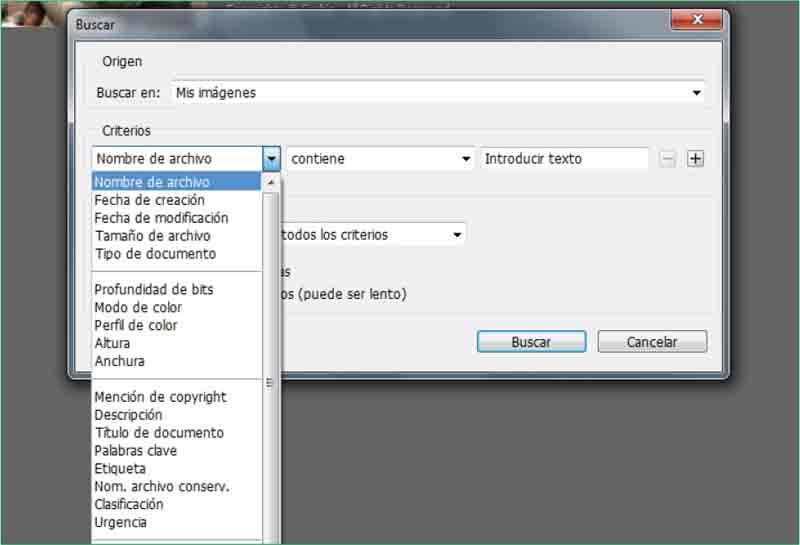Click the plus icon to add criterion

(697, 159)
